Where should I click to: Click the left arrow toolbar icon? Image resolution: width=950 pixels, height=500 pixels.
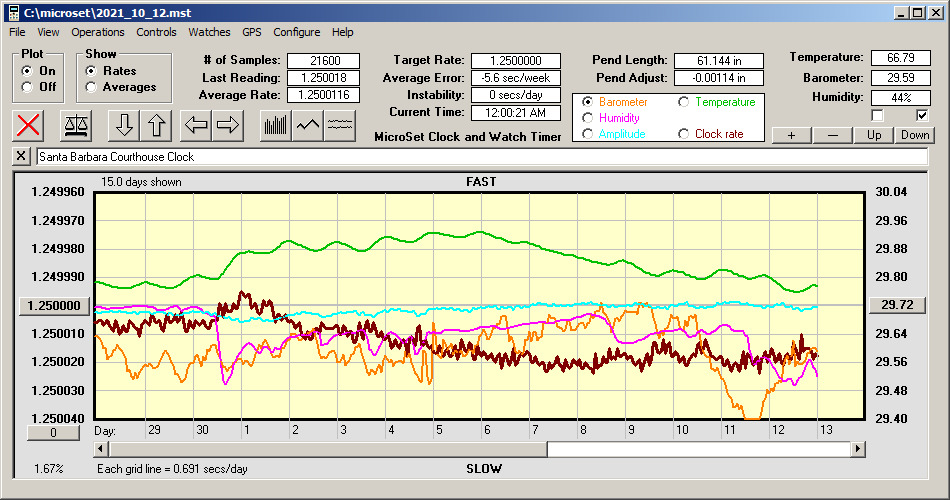pos(197,125)
